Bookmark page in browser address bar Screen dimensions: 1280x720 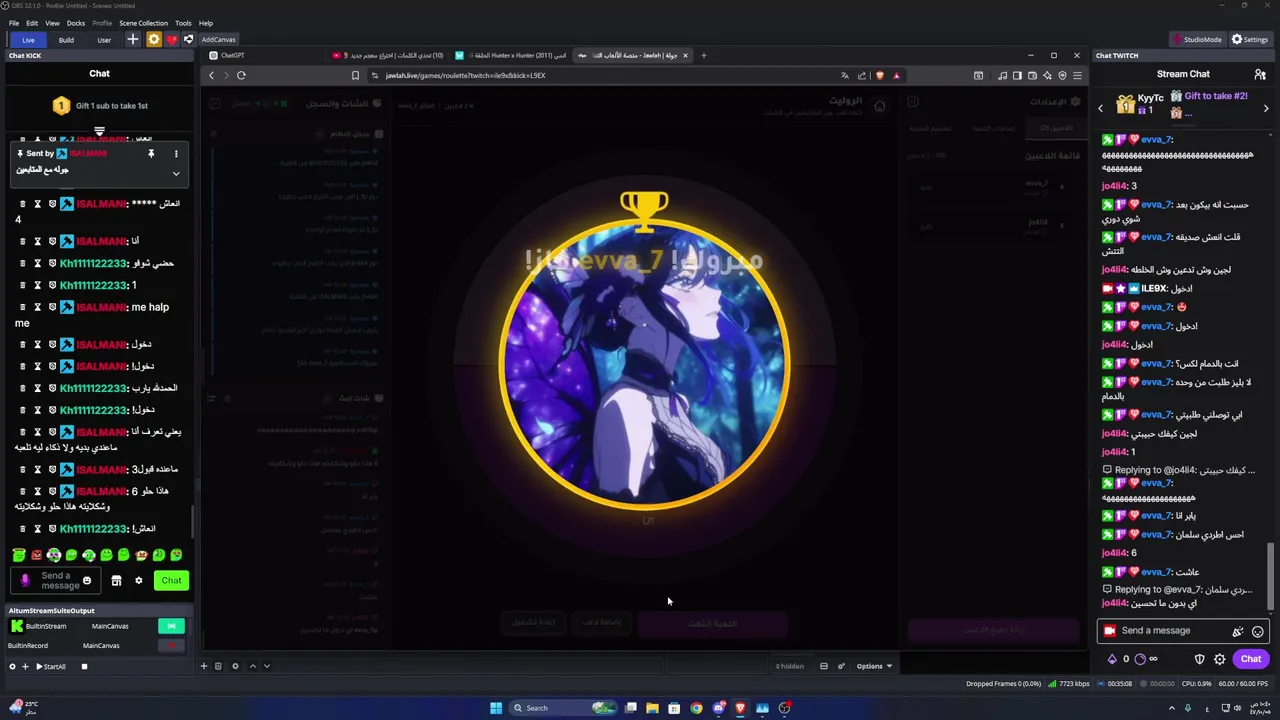coord(355,75)
